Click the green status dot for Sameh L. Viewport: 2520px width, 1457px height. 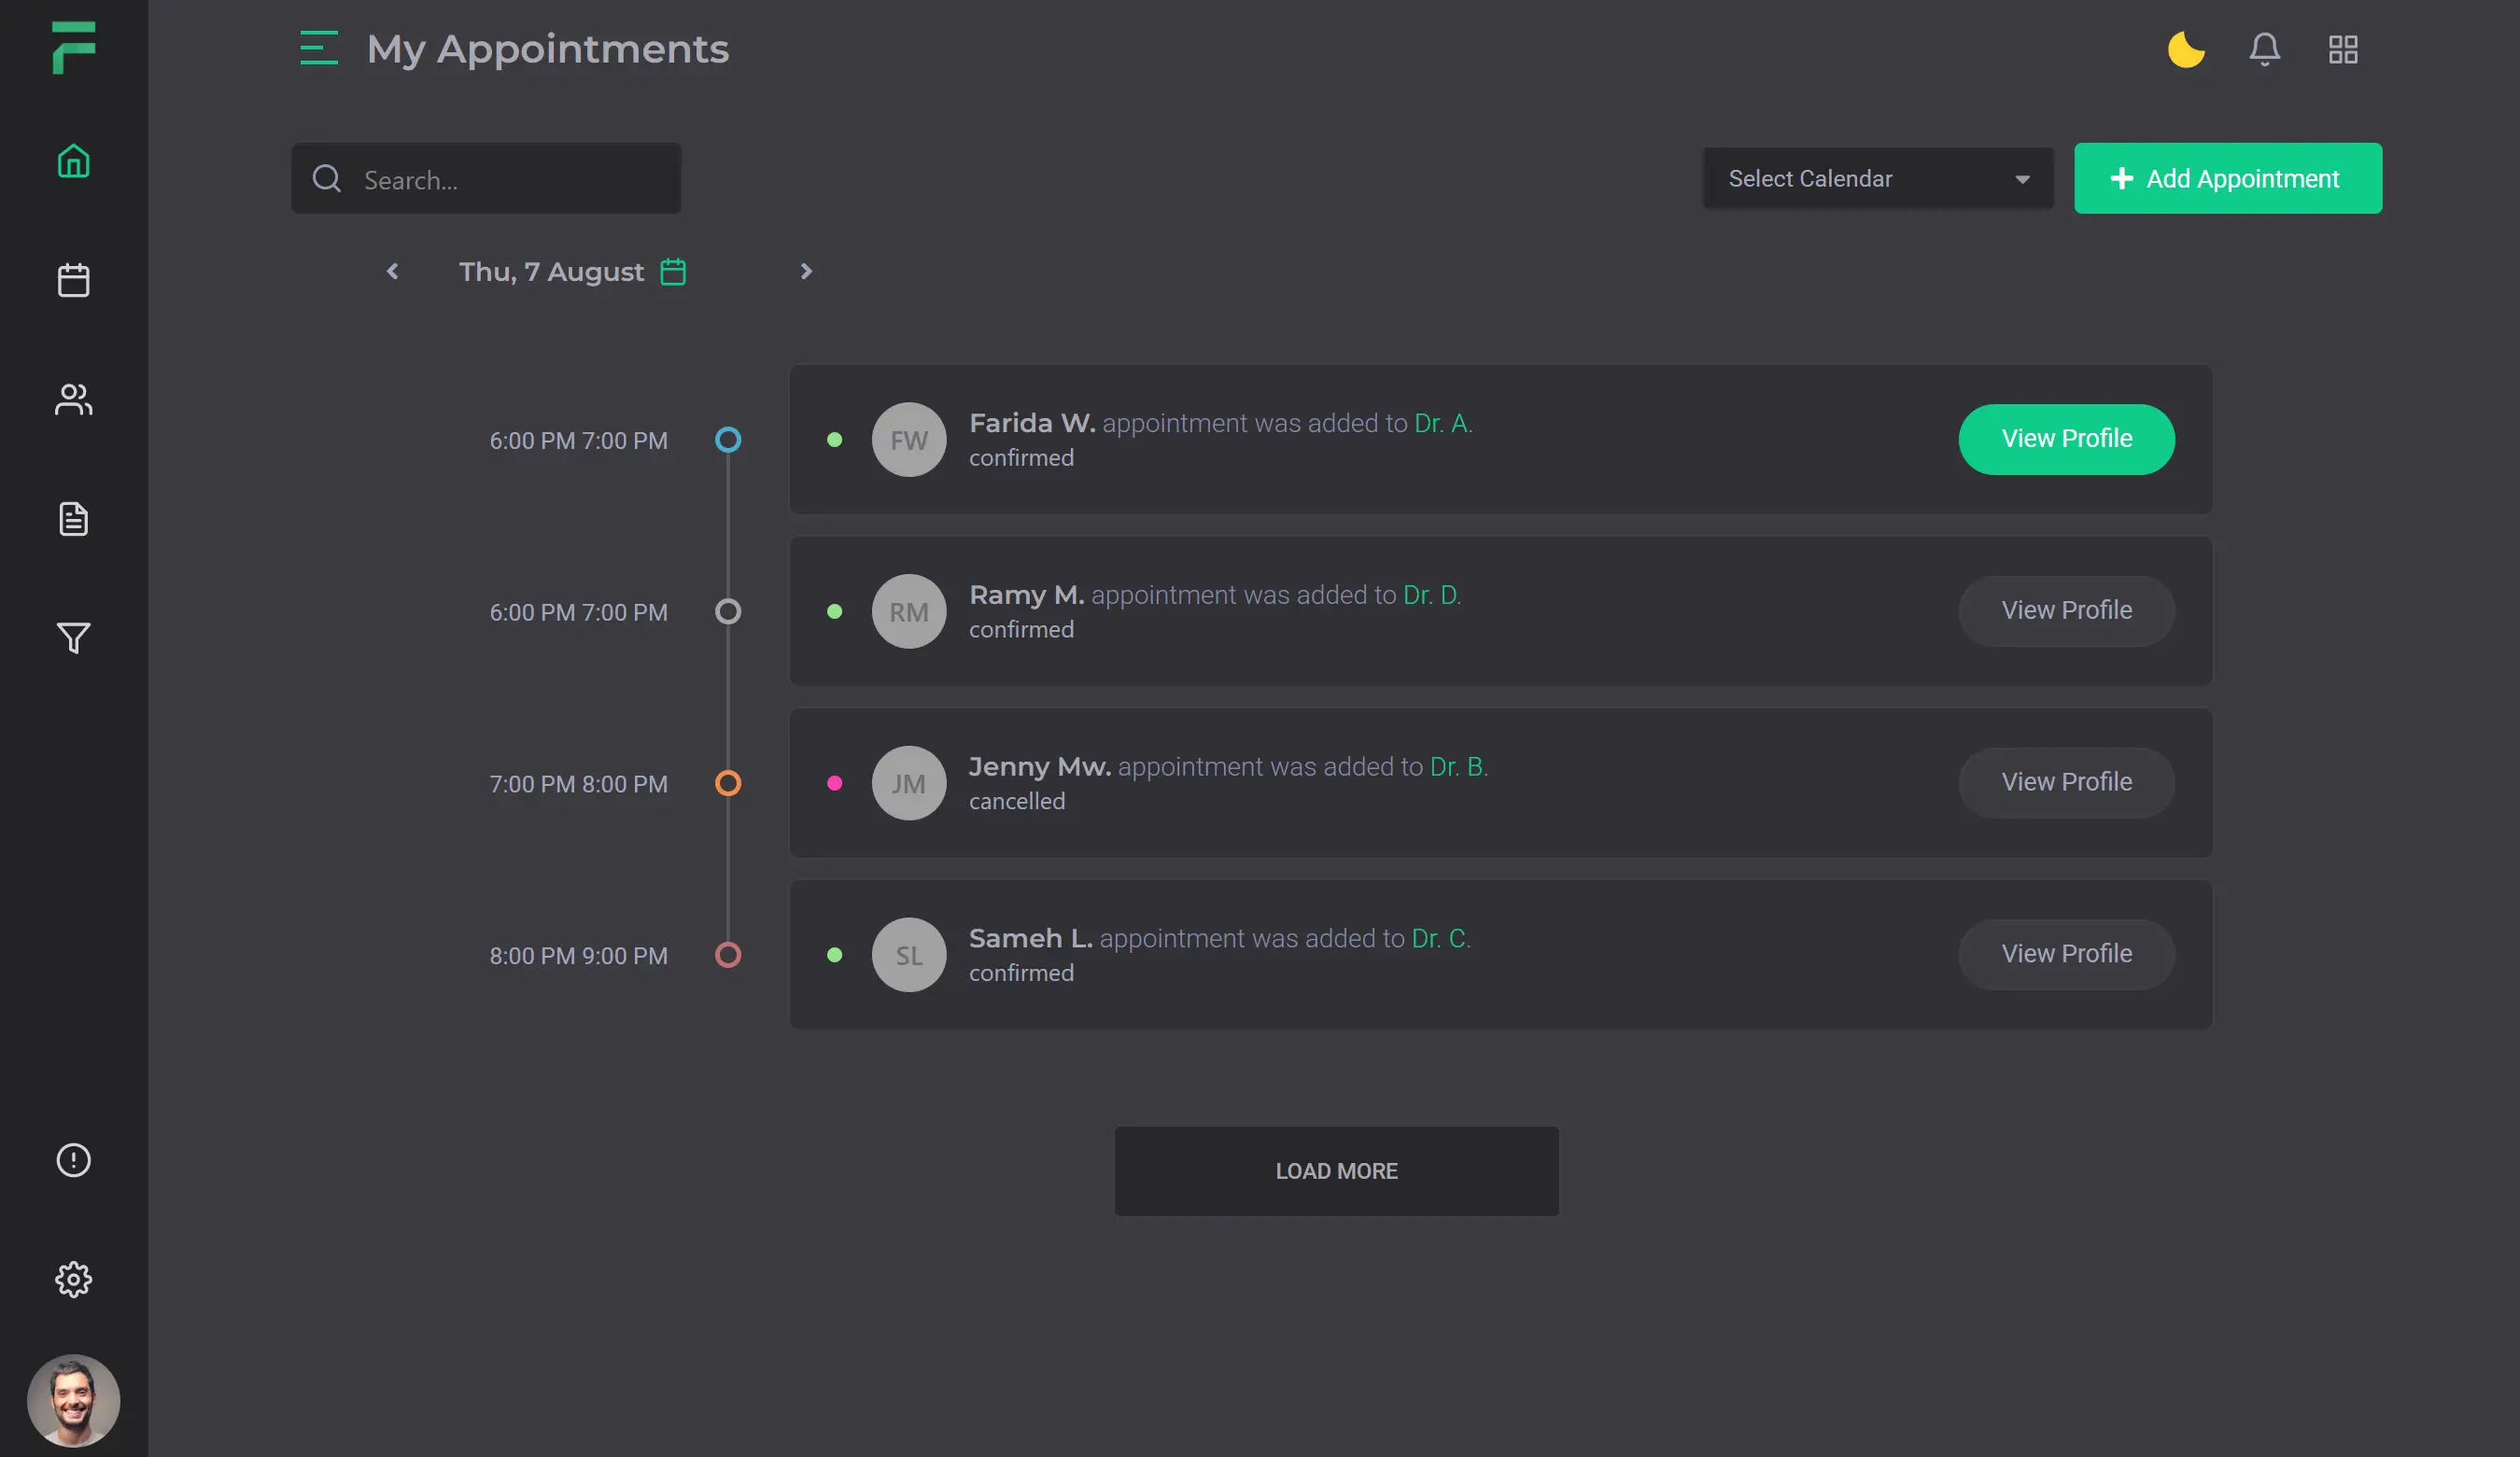pos(834,955)
